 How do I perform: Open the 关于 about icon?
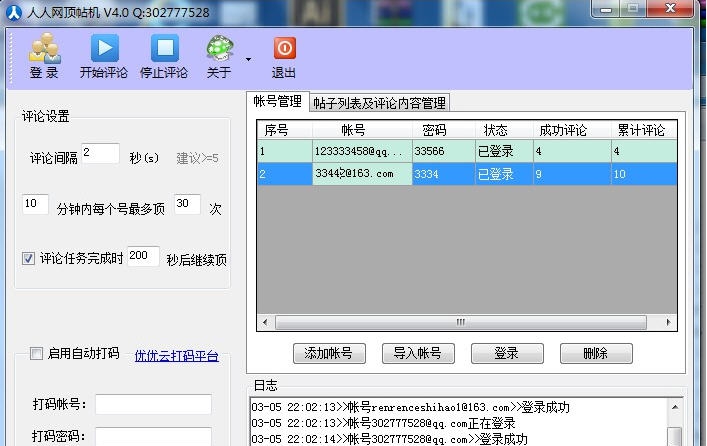tap(220, 56)
